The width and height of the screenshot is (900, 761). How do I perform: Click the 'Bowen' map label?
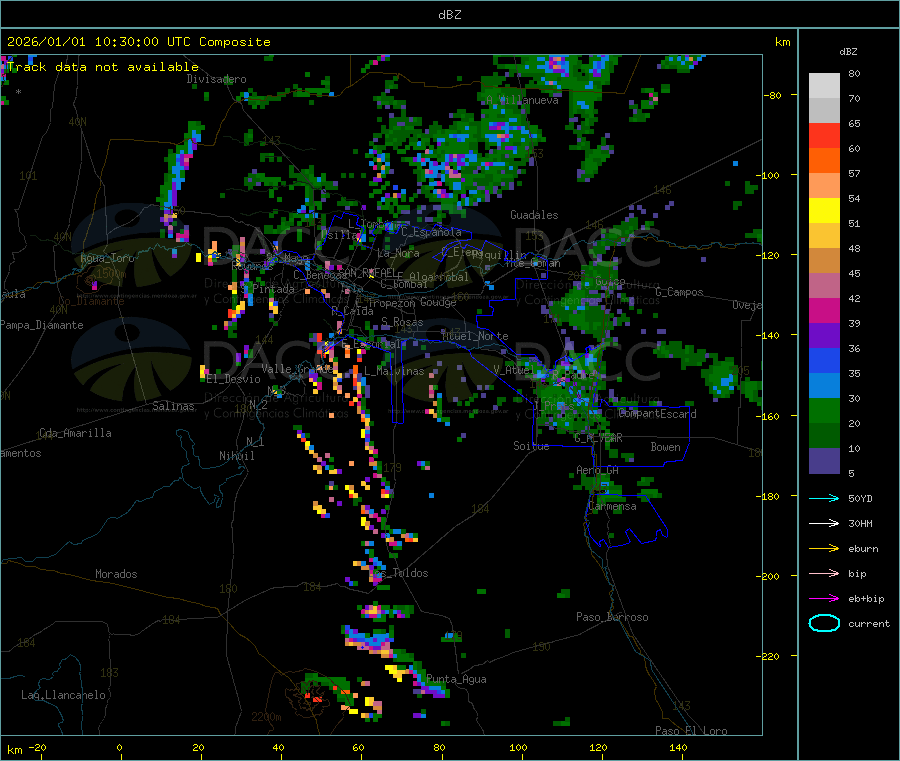click(x=665, y=447)
